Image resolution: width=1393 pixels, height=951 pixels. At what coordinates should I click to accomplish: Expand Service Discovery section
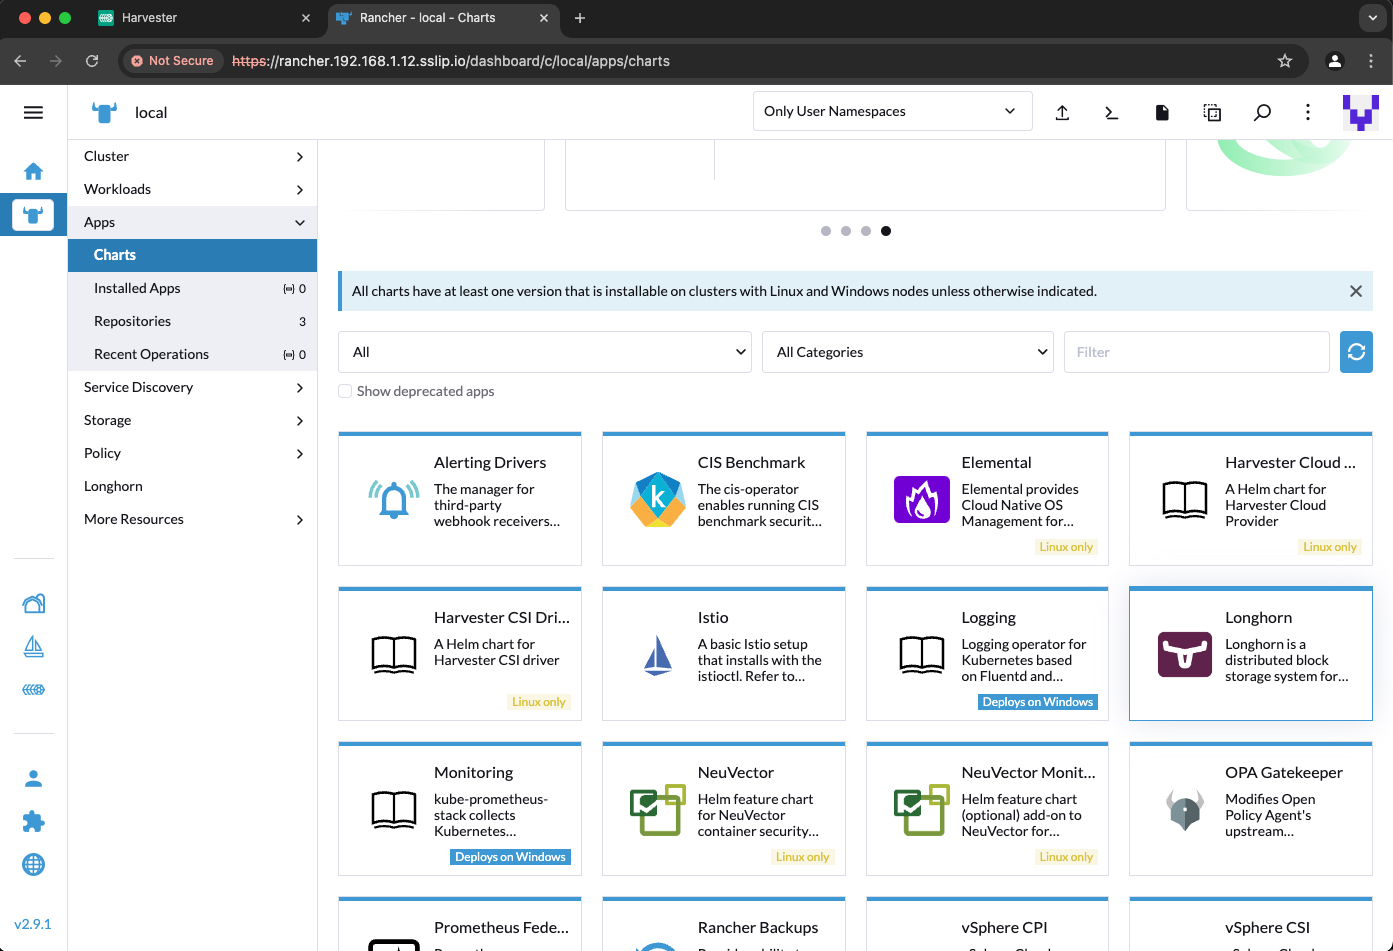[193, 387]
